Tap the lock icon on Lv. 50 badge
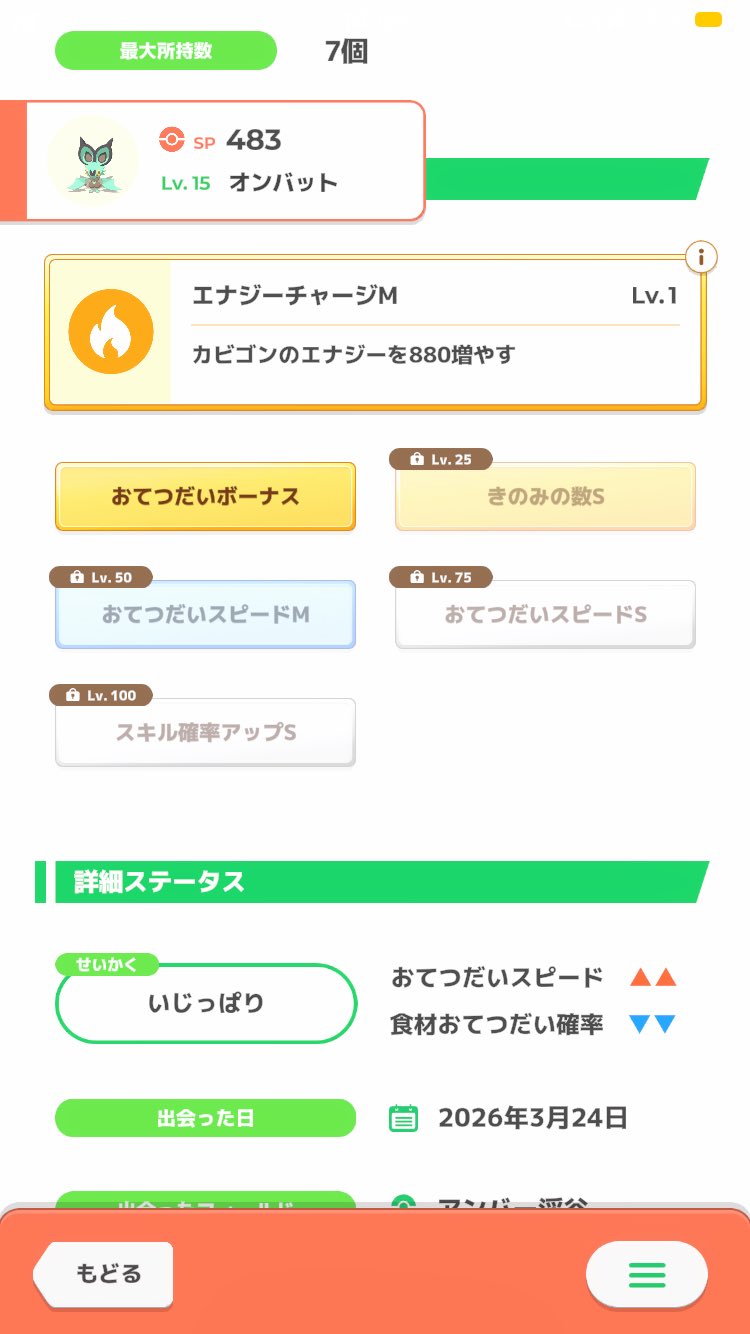 pos(76,578)
